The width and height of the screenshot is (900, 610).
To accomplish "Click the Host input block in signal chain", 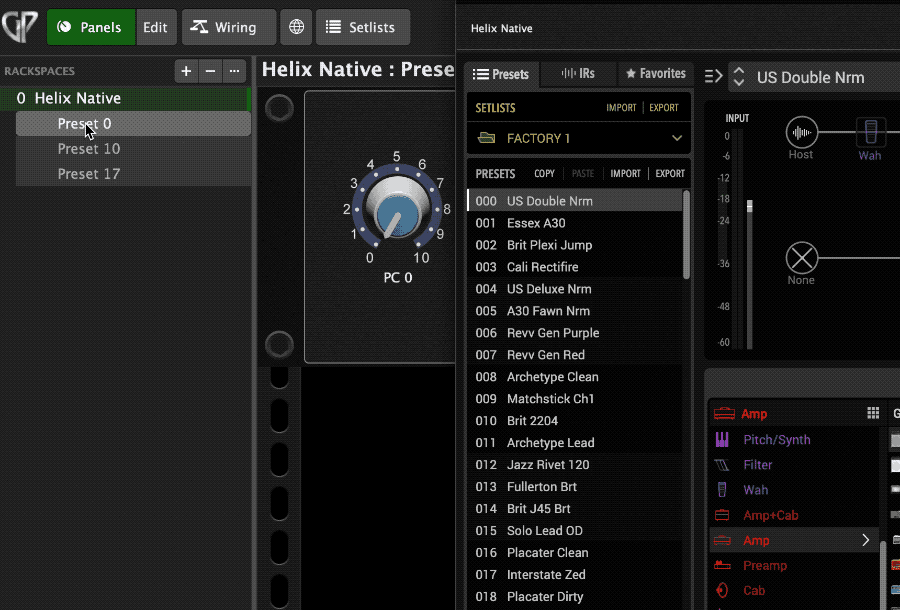I will pos(800,133).
